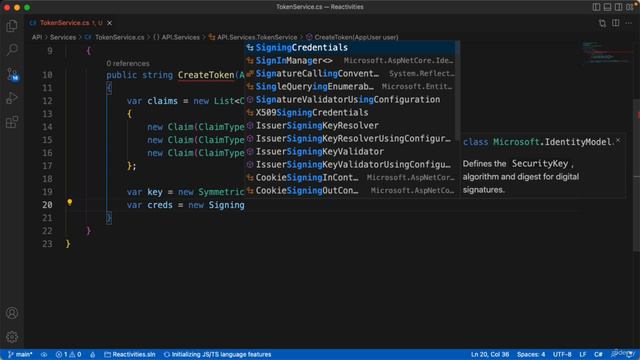The width and height of the screenshot is (640, 360).
Task: Open the Customize Layout icon
Action: 630,7
